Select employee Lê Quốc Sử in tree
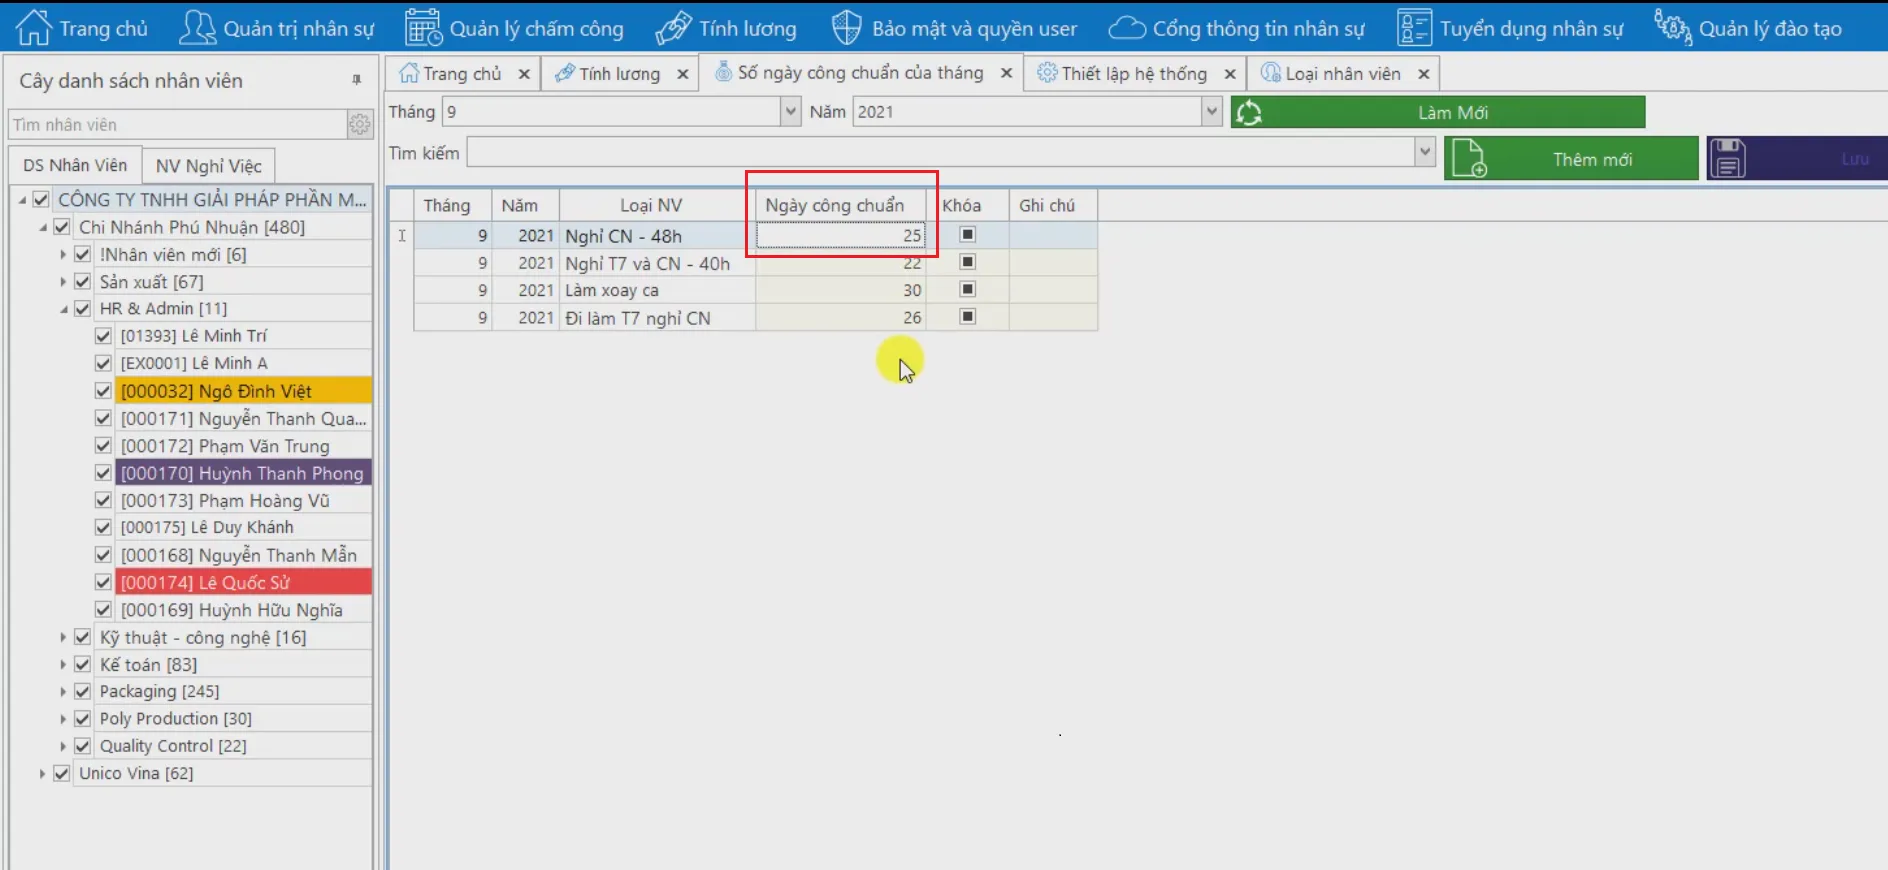This screenshot has height=870, width=1888. pyautogui.click(x=244, y=582)
